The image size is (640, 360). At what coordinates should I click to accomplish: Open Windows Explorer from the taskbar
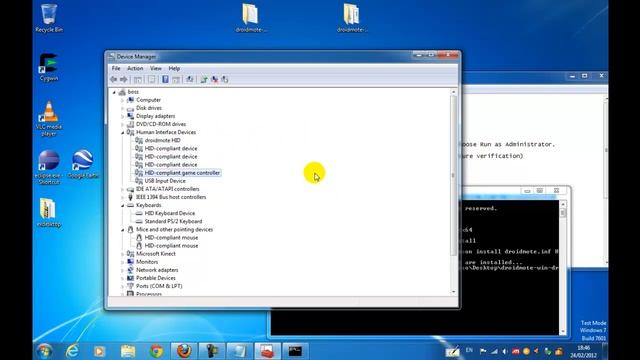[x=128, y=351]
